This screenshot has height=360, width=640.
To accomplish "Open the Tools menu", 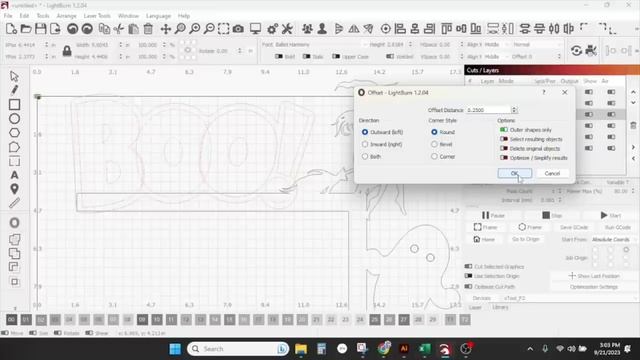I will point(43,16).
